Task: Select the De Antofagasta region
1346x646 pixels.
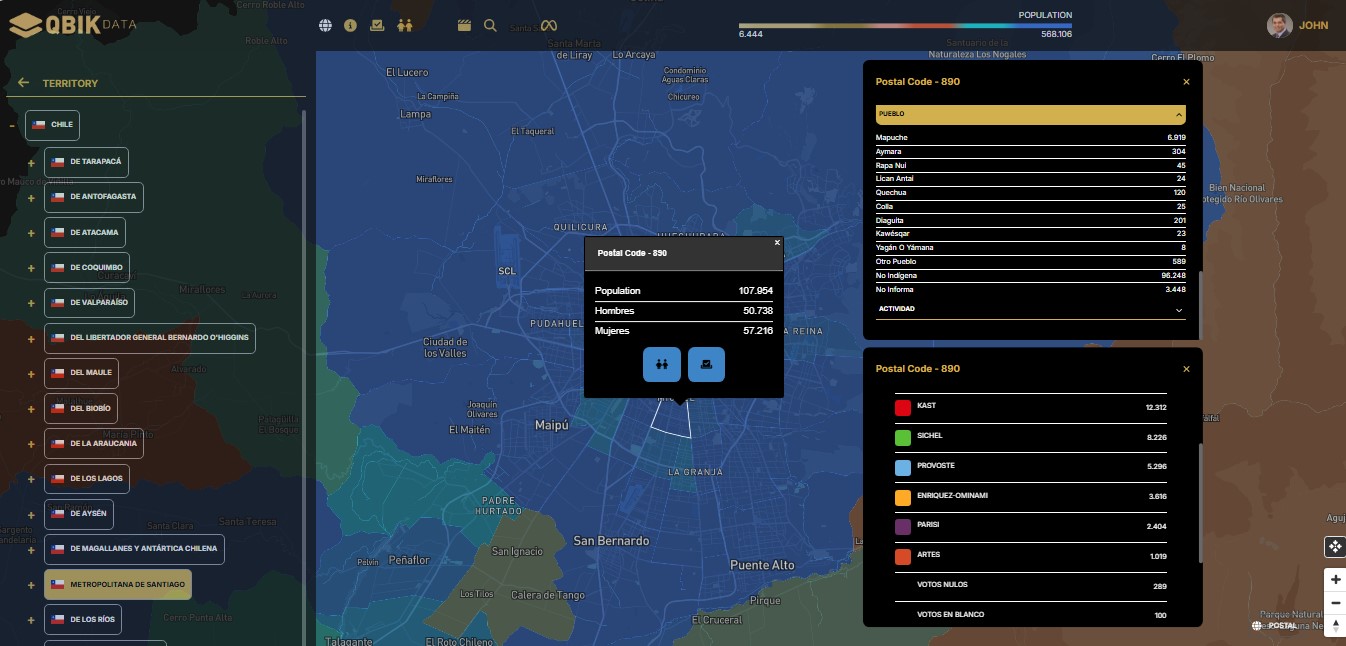Action: click(94, 197)
